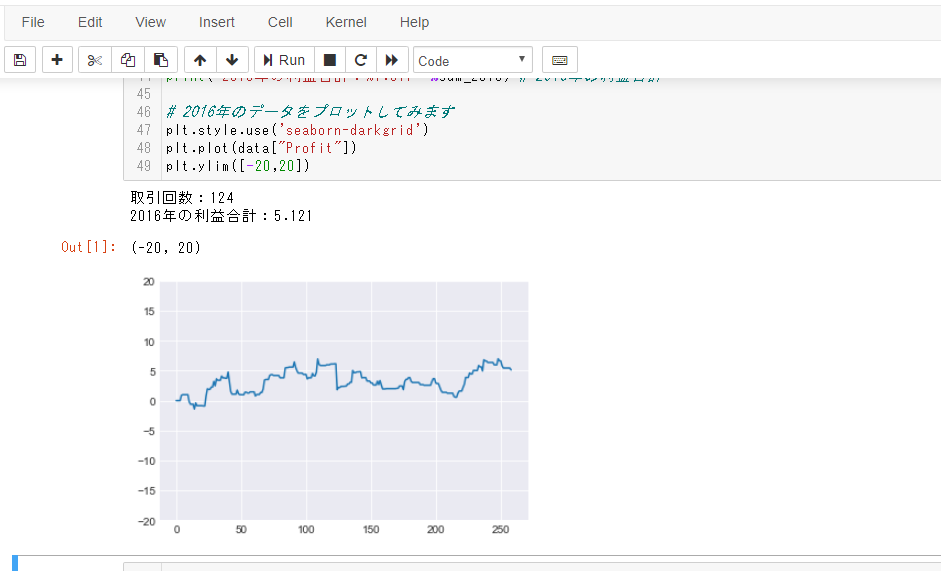Click code line plt.style.use('seaborn-darkgrid')
Image resolution: width=941 pixels, height=571 pixels.
click(298, 130)
